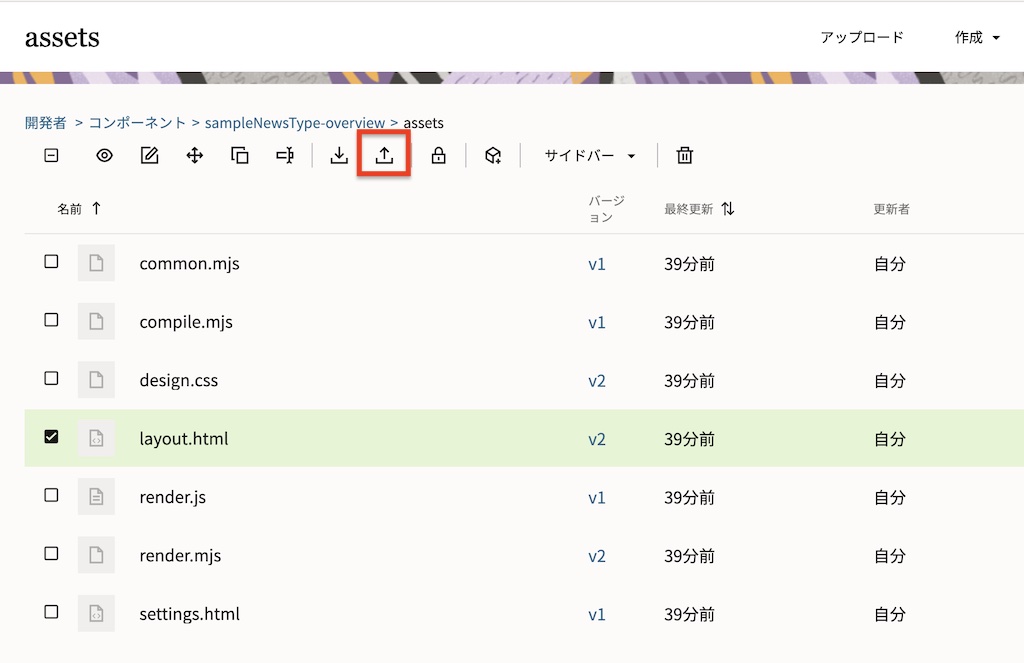Open v2 version link for design.css
Screen dimensions: 1024x663
[596, 381]
